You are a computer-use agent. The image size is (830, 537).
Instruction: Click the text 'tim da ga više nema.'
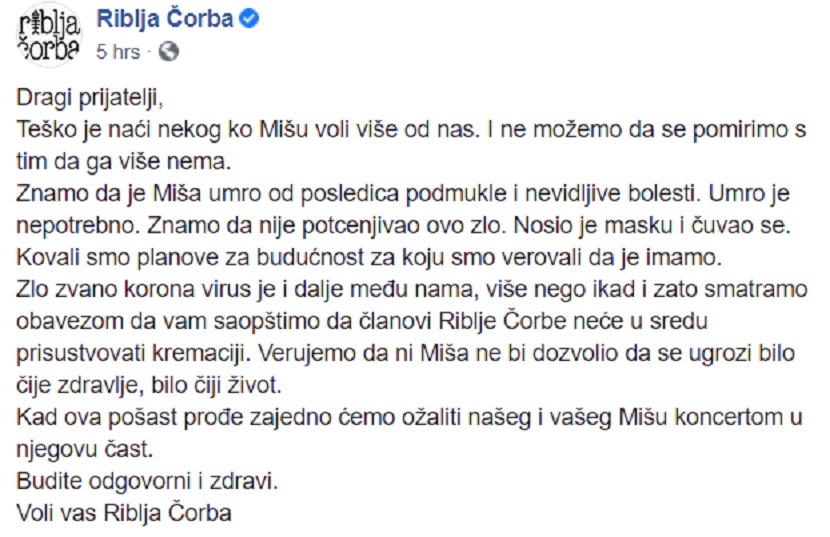pyautogui.click(x=124, y=162)
